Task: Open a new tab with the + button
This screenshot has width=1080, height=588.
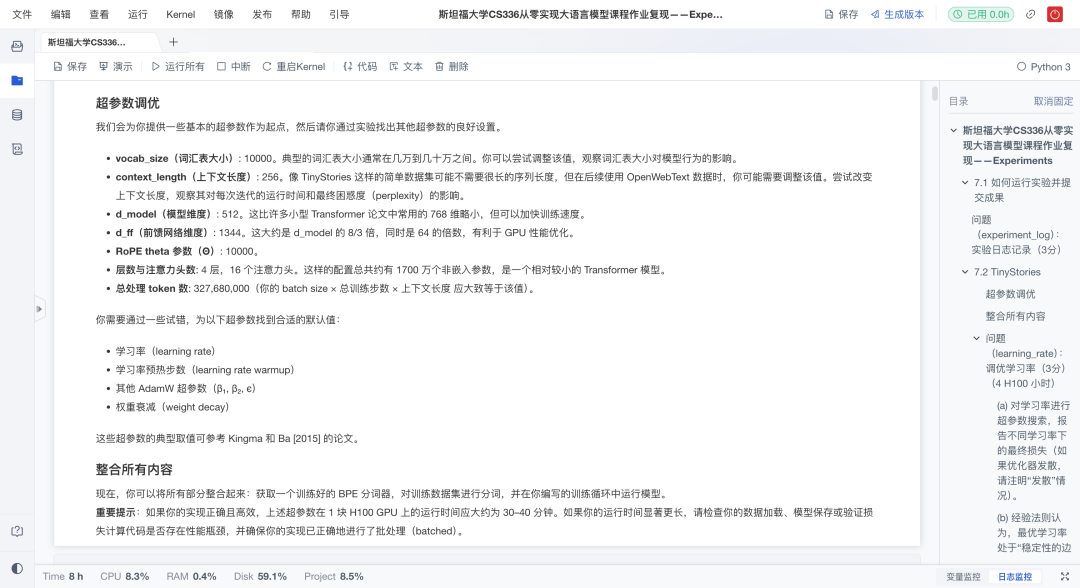Action: 174,43
